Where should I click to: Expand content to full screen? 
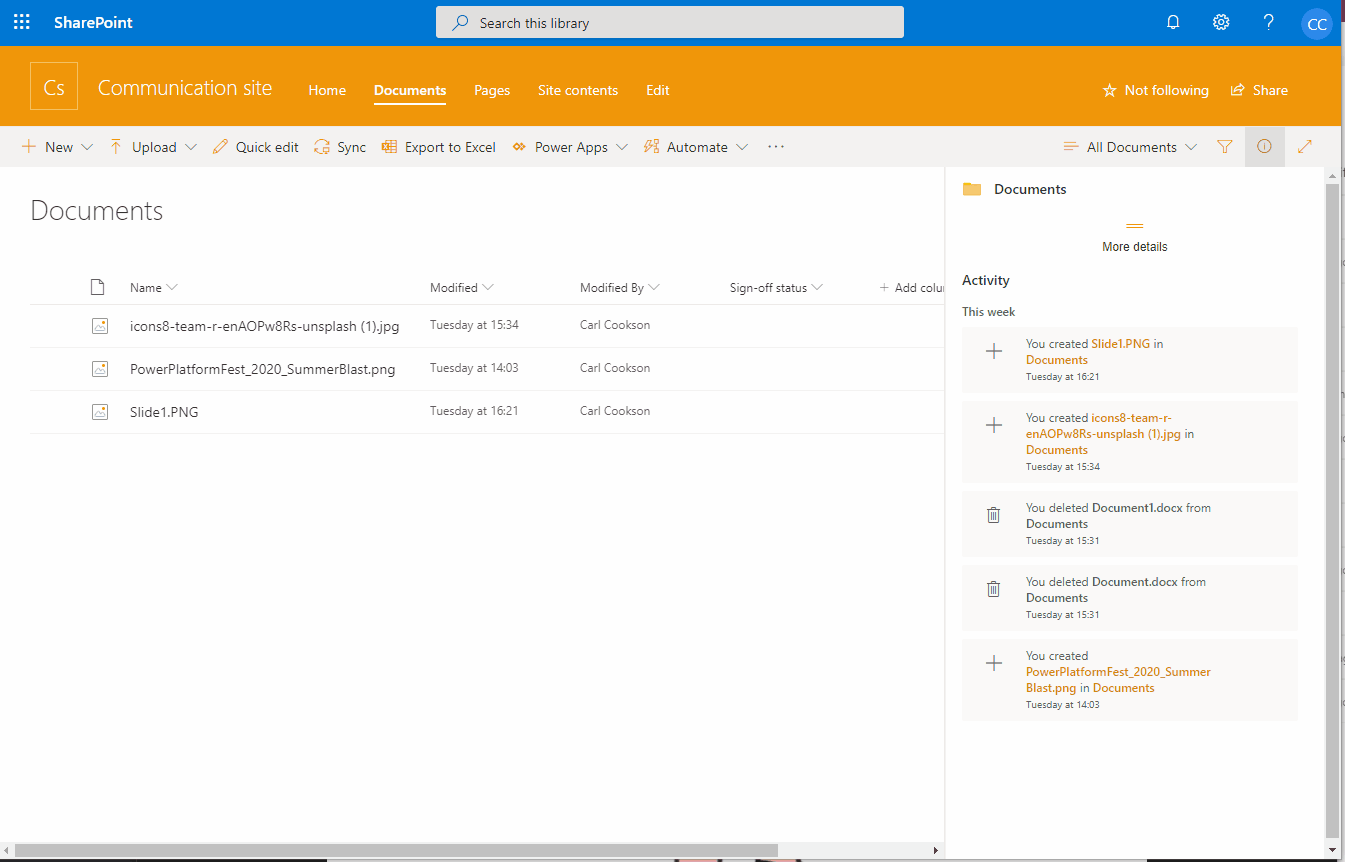tap(1305, 147)
